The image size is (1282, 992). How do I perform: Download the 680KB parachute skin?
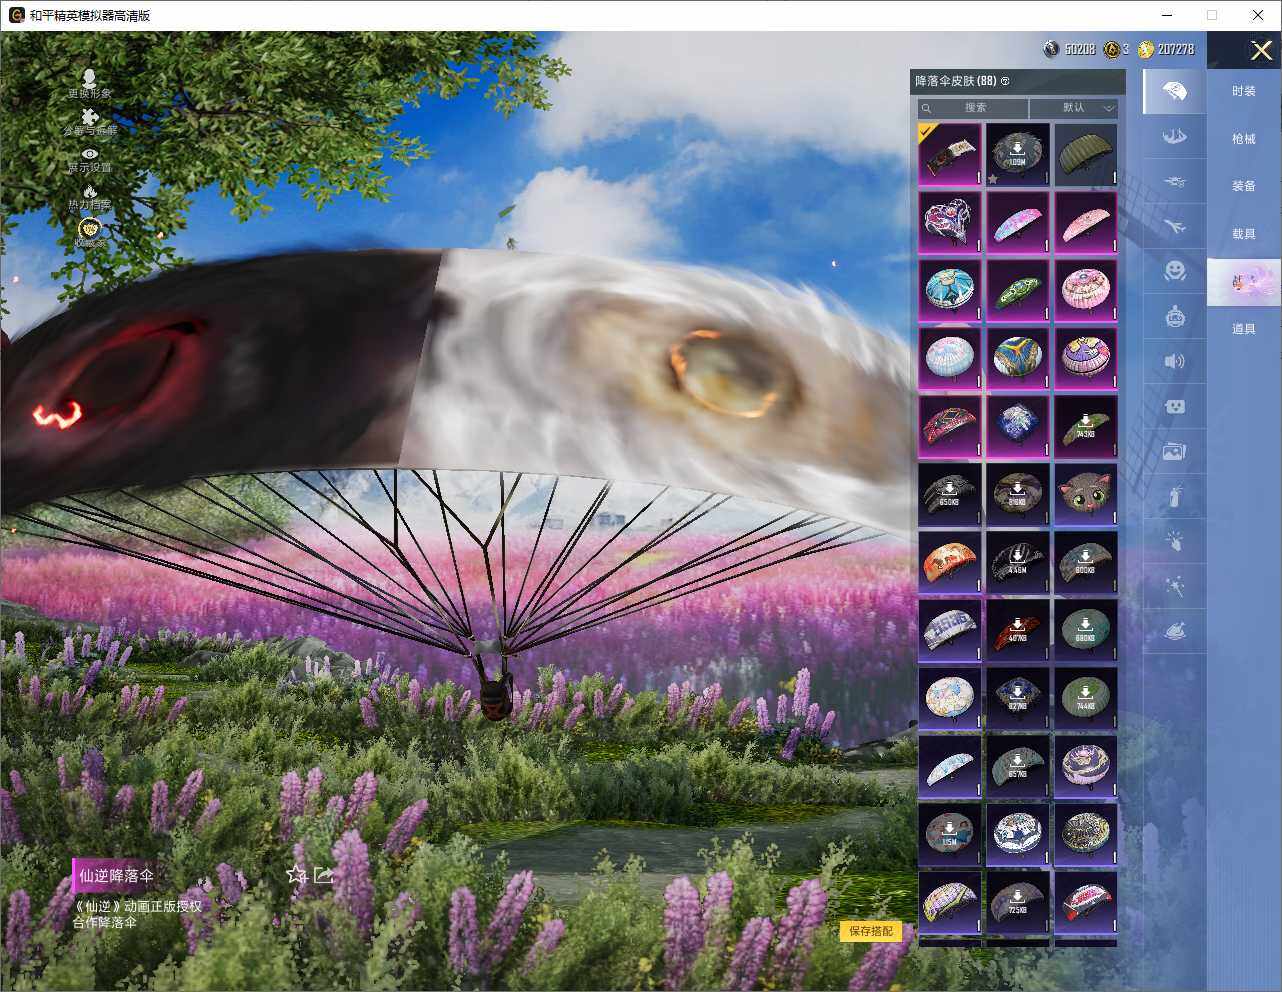(1085, 630)
